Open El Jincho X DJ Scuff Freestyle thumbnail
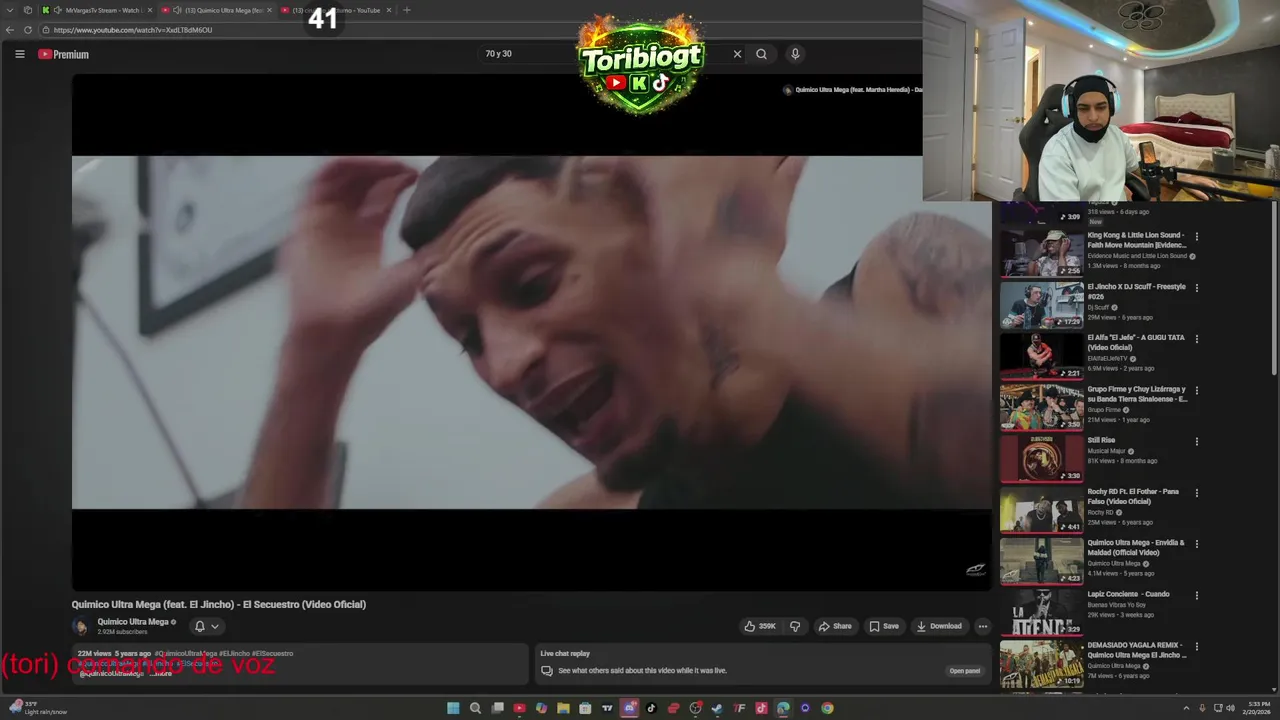Image resolution: width=1280 pixels, height=720 pixels. tap(1042, 304)
